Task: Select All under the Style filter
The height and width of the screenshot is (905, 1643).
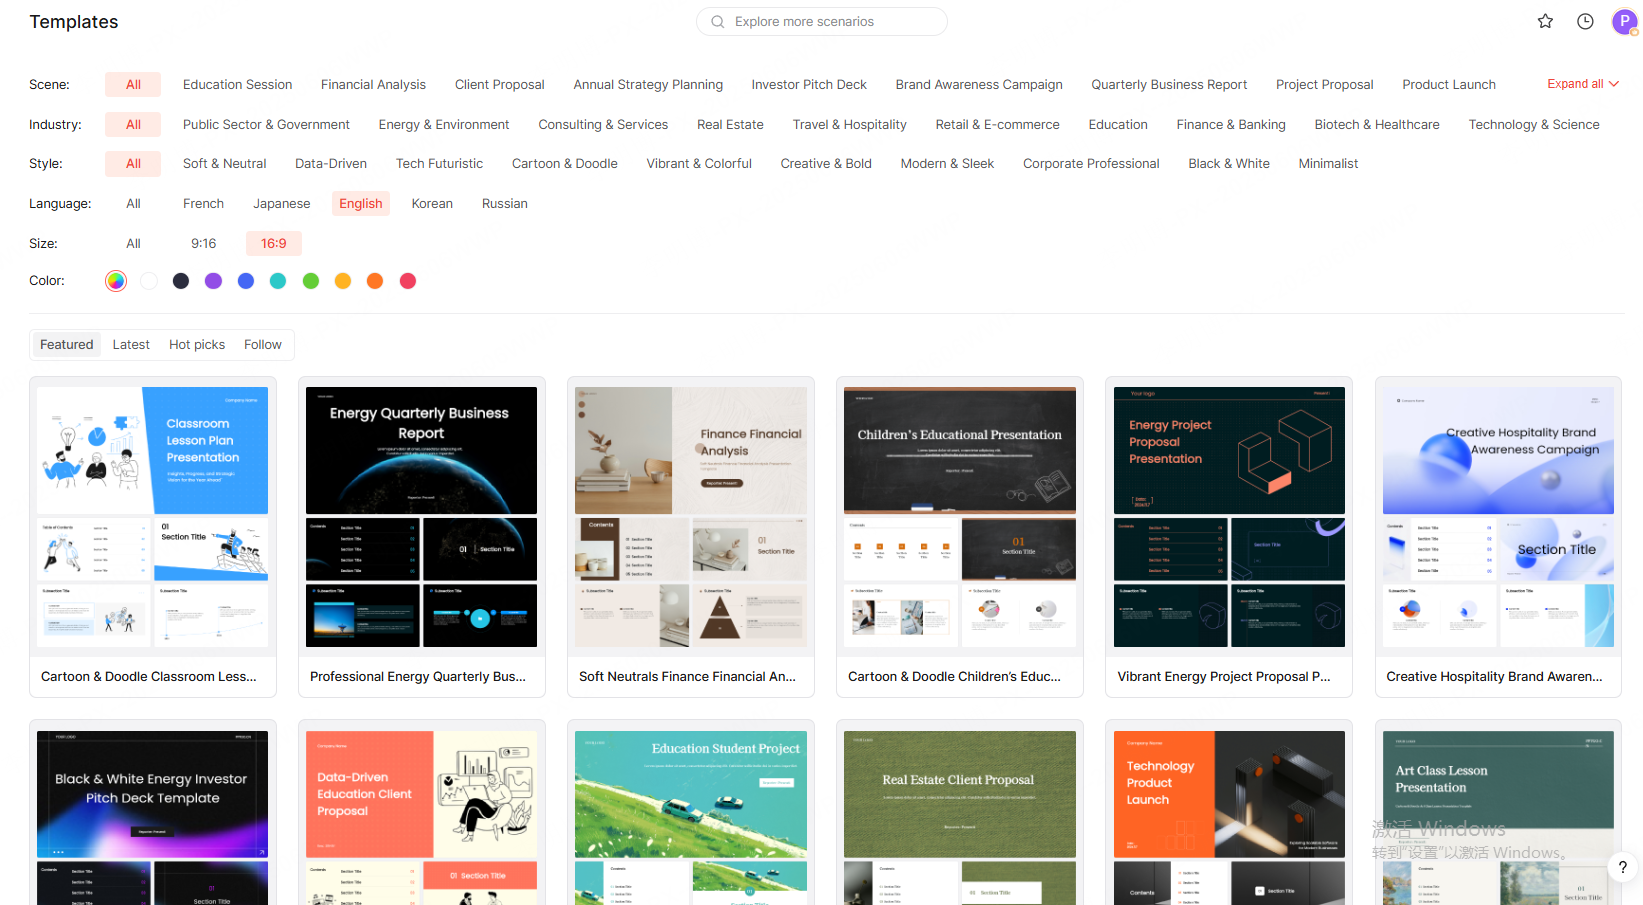Action: 133,163
